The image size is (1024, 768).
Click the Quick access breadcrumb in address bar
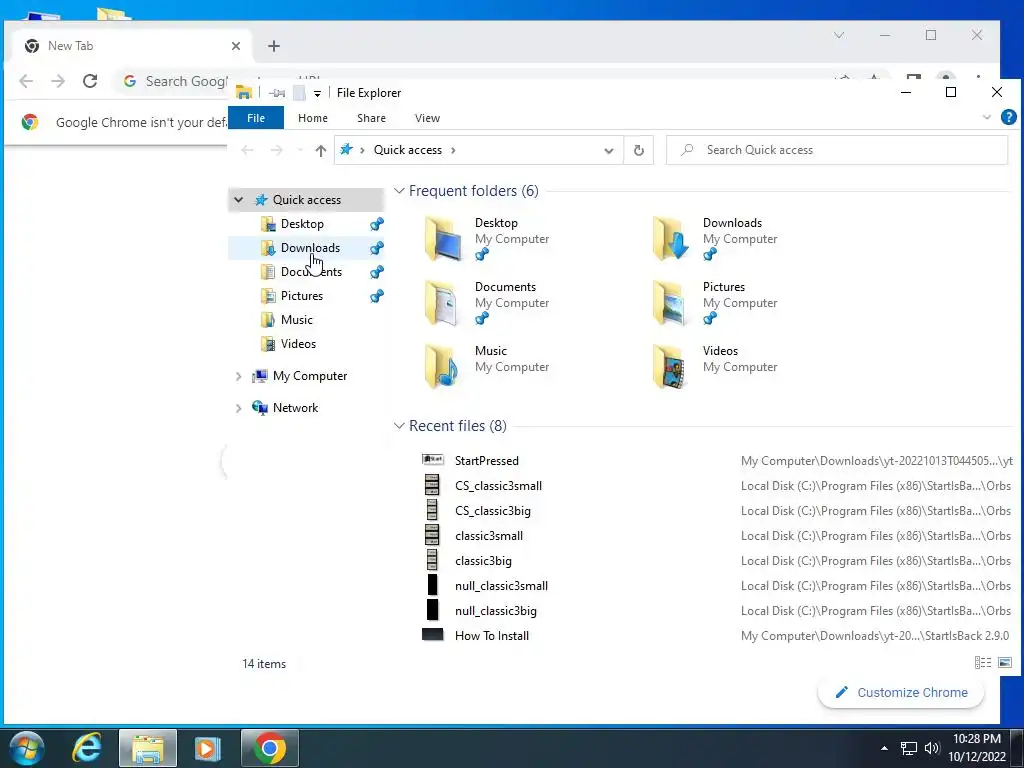pos(408,150)
